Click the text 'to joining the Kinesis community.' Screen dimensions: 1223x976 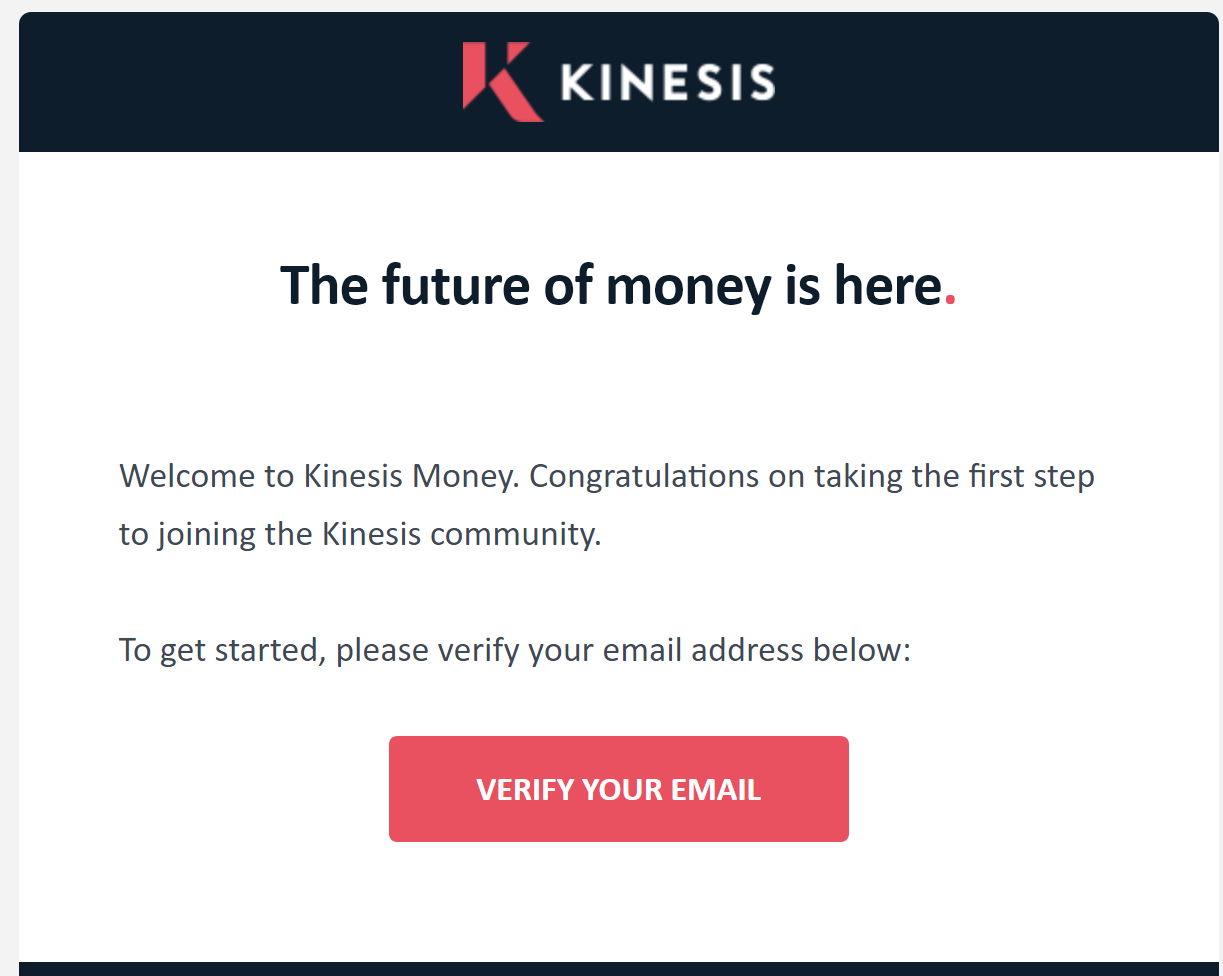click(361, 534)
